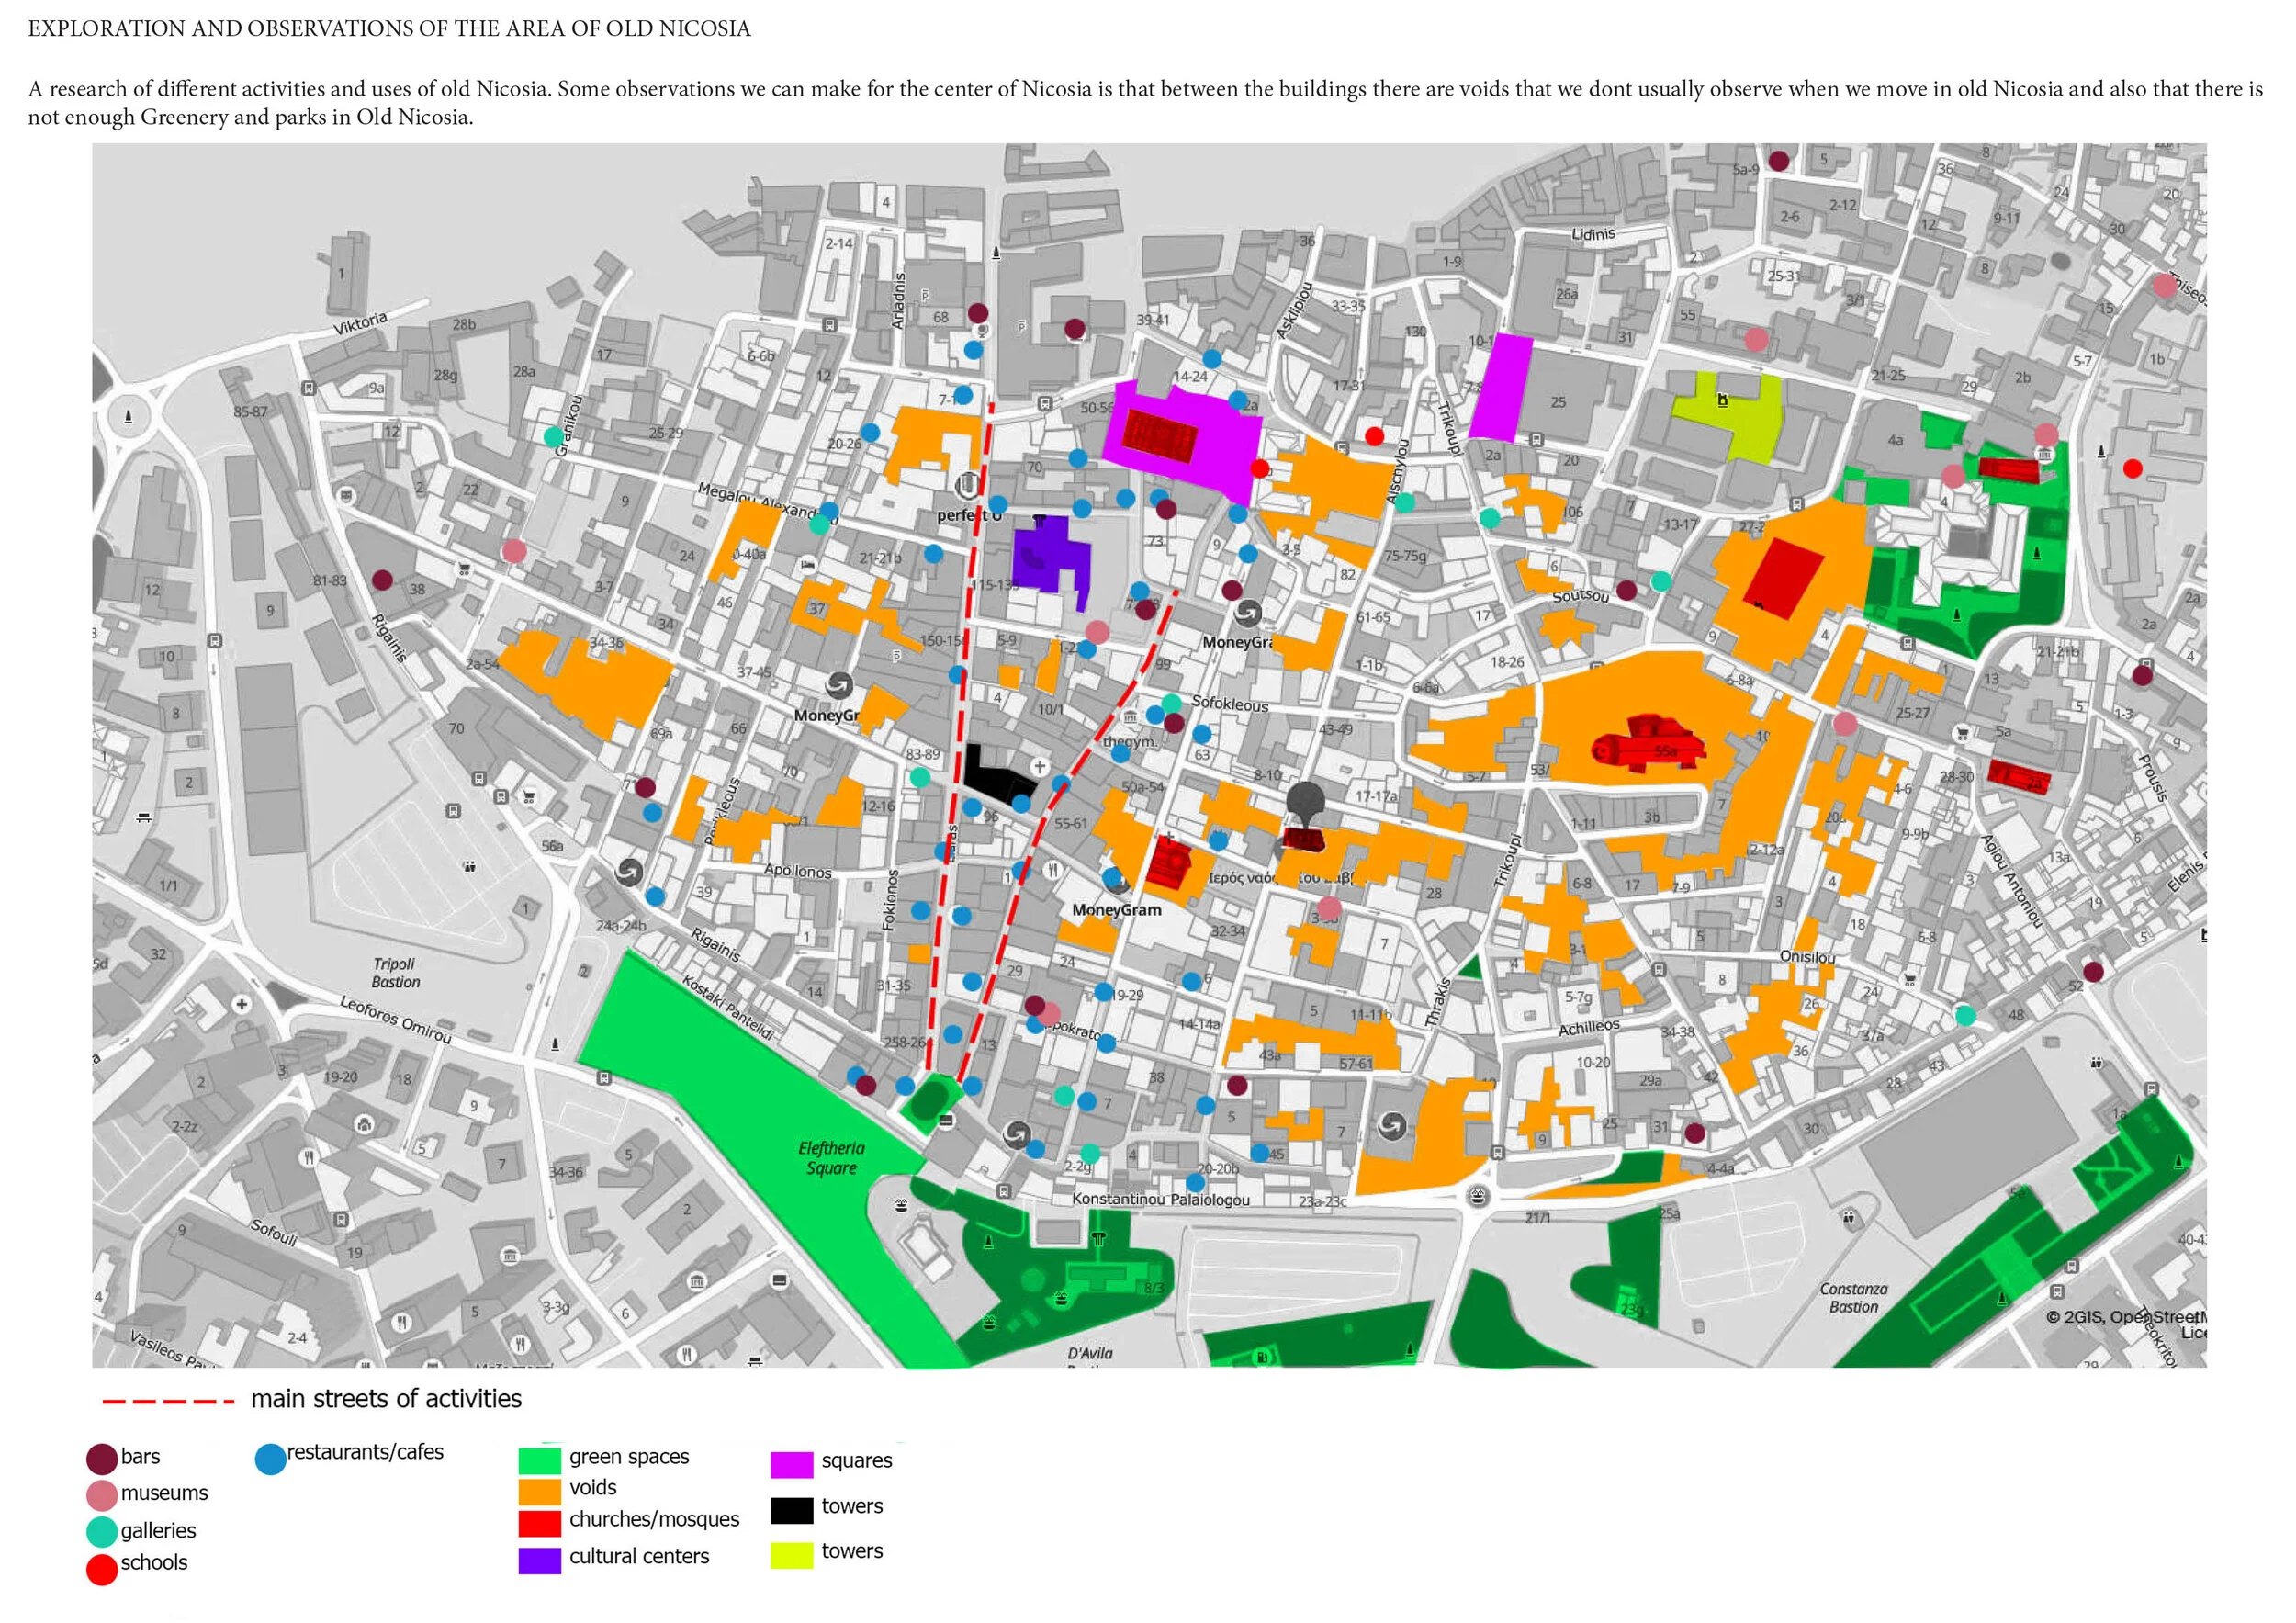Viewport: 2296px width, 1623px height.
Task: Select the yellow towers legend swatch
Action: tap(791, 1554)
